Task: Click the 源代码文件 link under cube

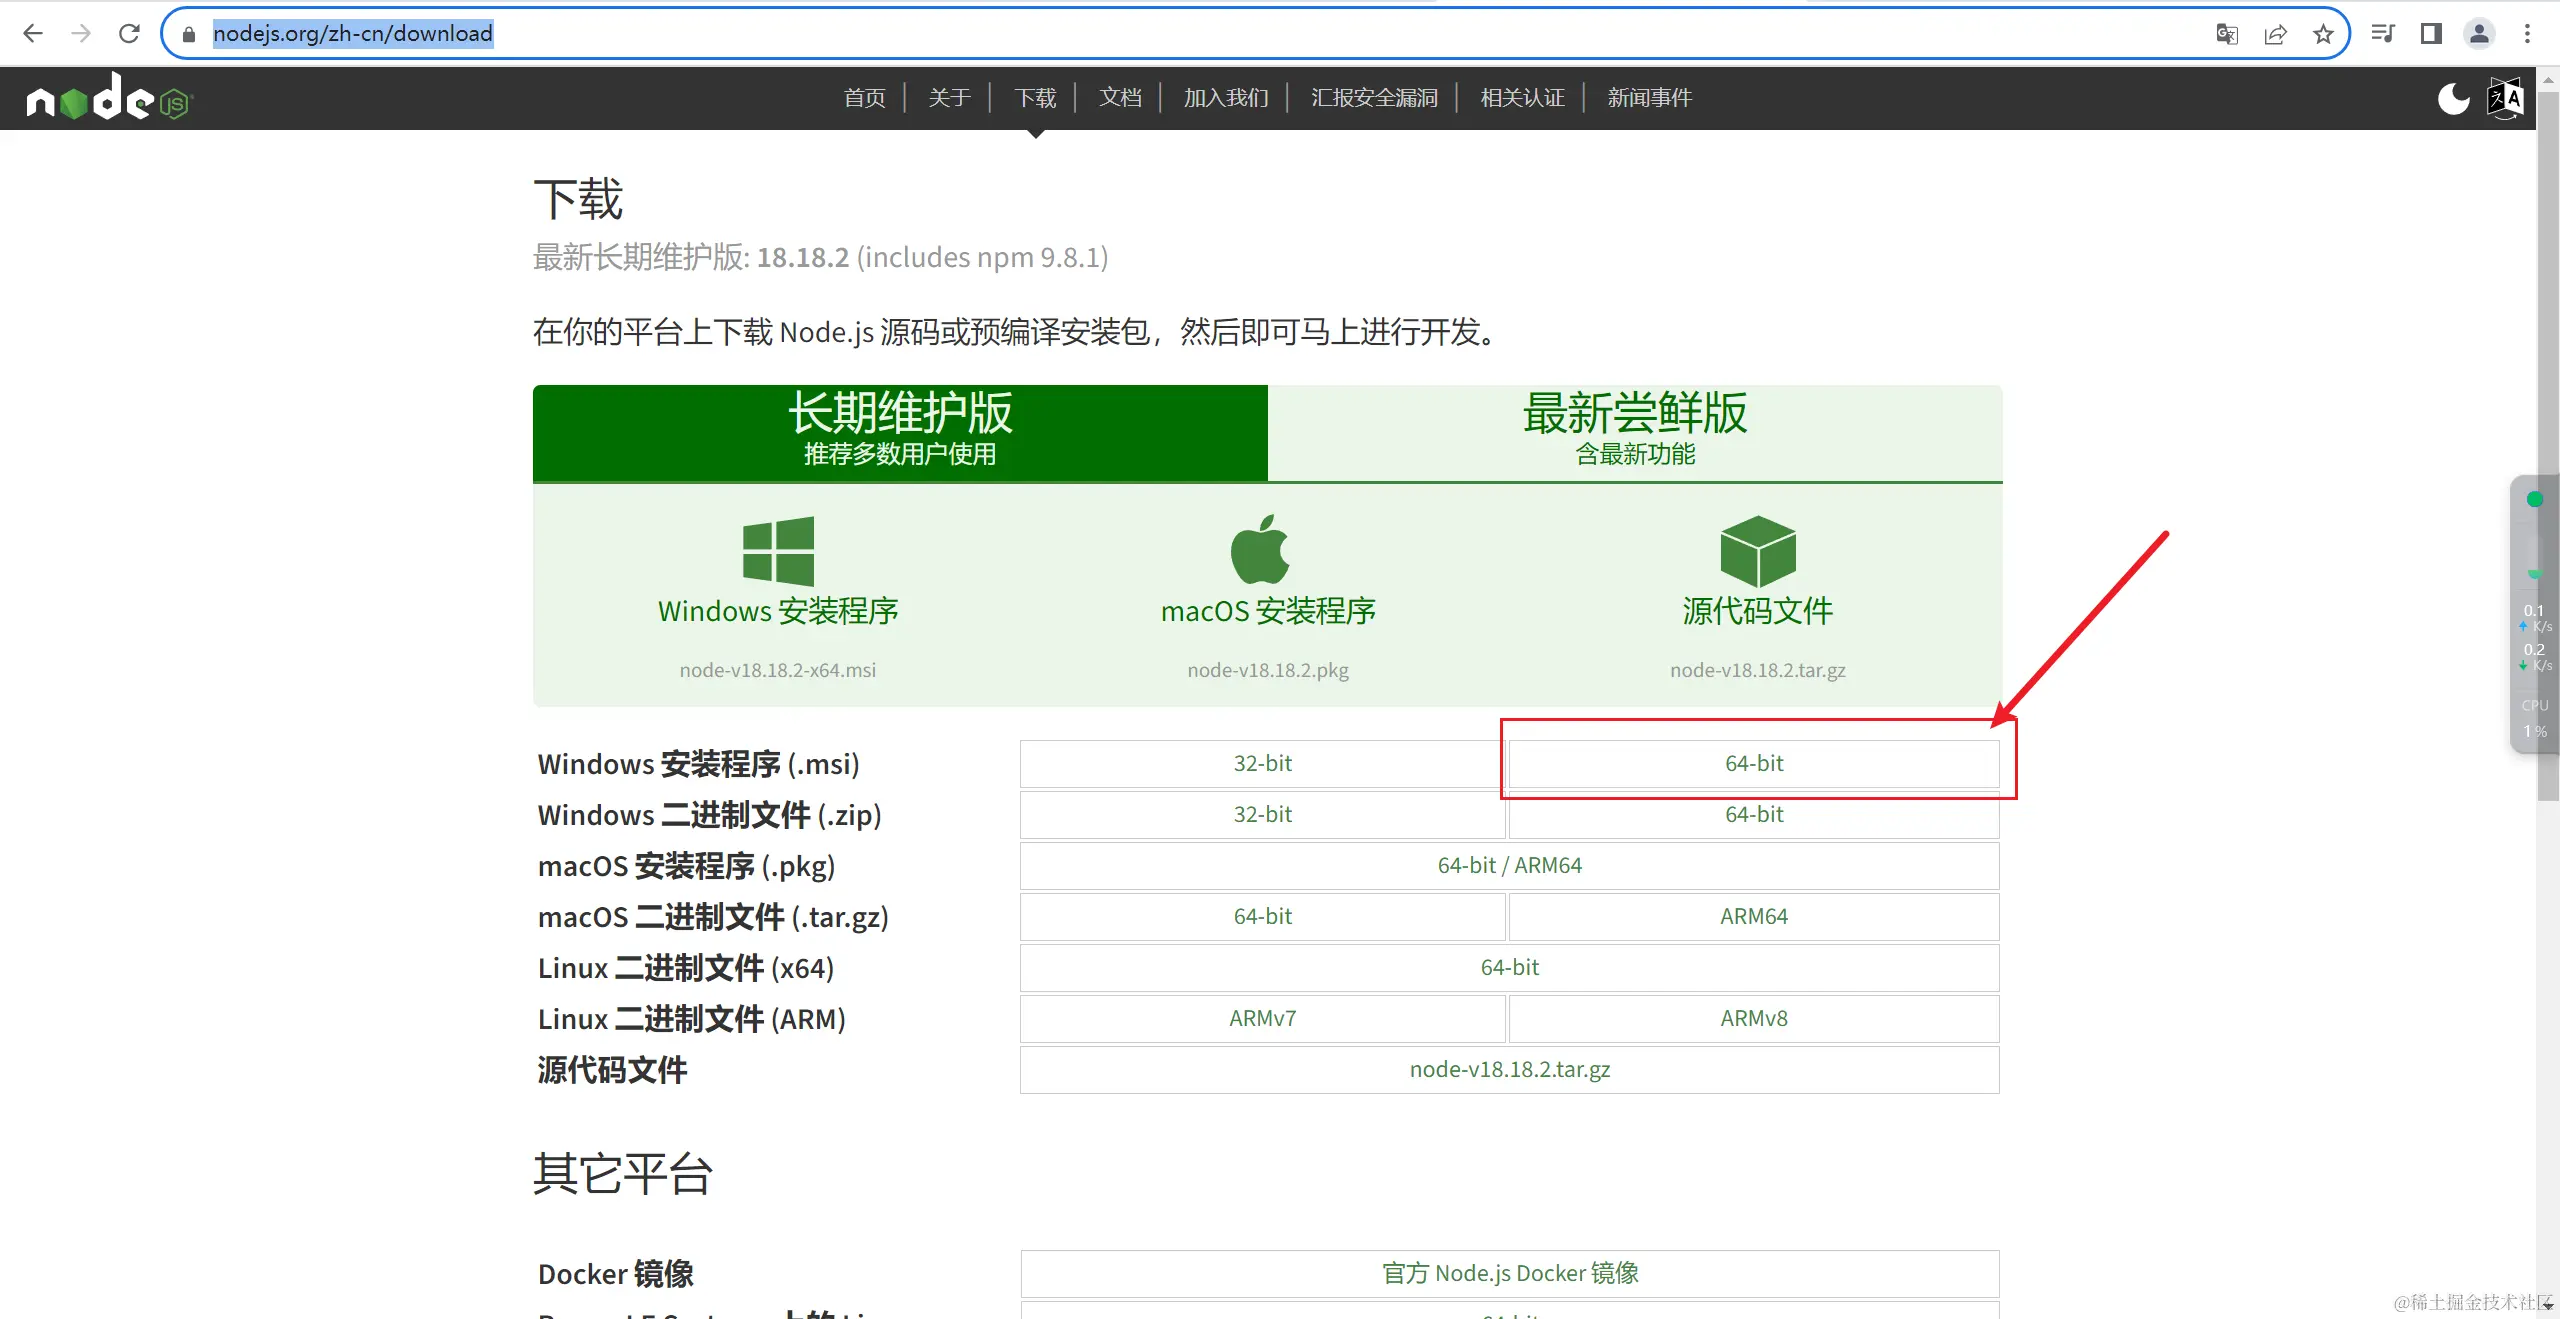Action: (x=1758, y=611)
